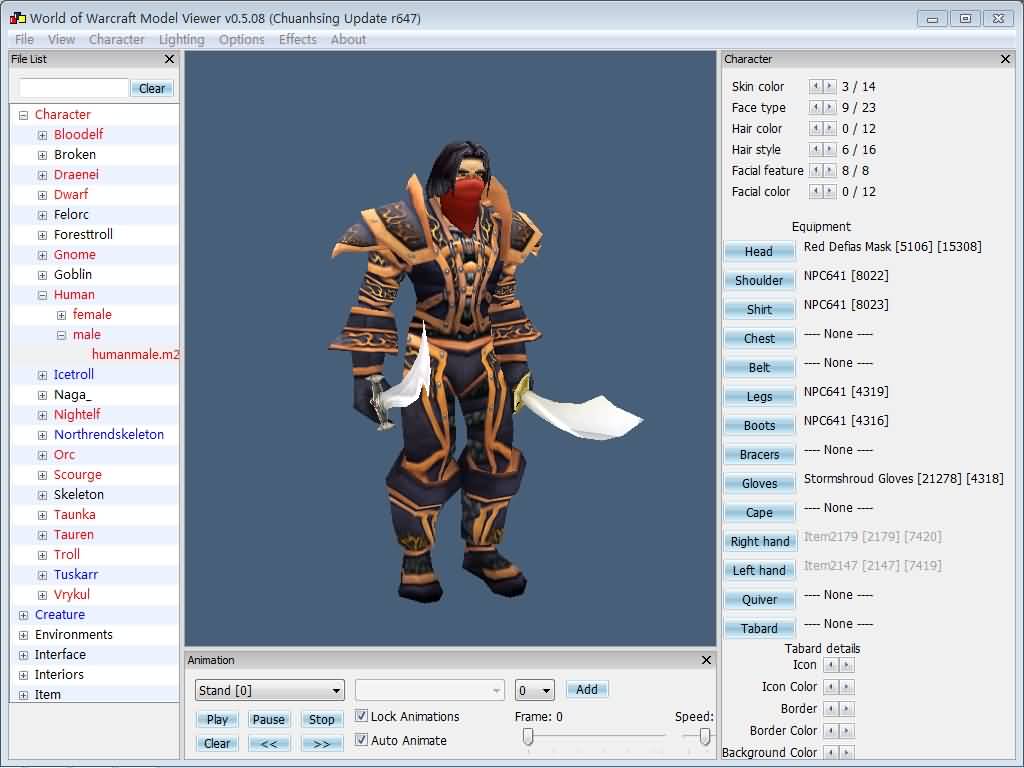This screenshot has width=1024, height=768.
Task: Click the Boots equipment button
Action: tap(759, 425)
